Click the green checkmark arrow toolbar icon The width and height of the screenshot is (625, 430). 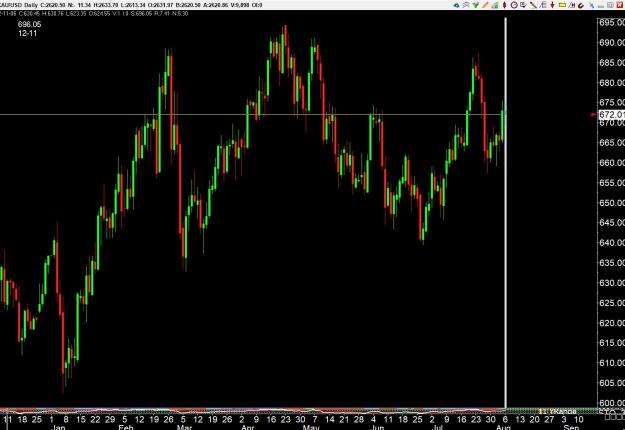click(476, 5)
